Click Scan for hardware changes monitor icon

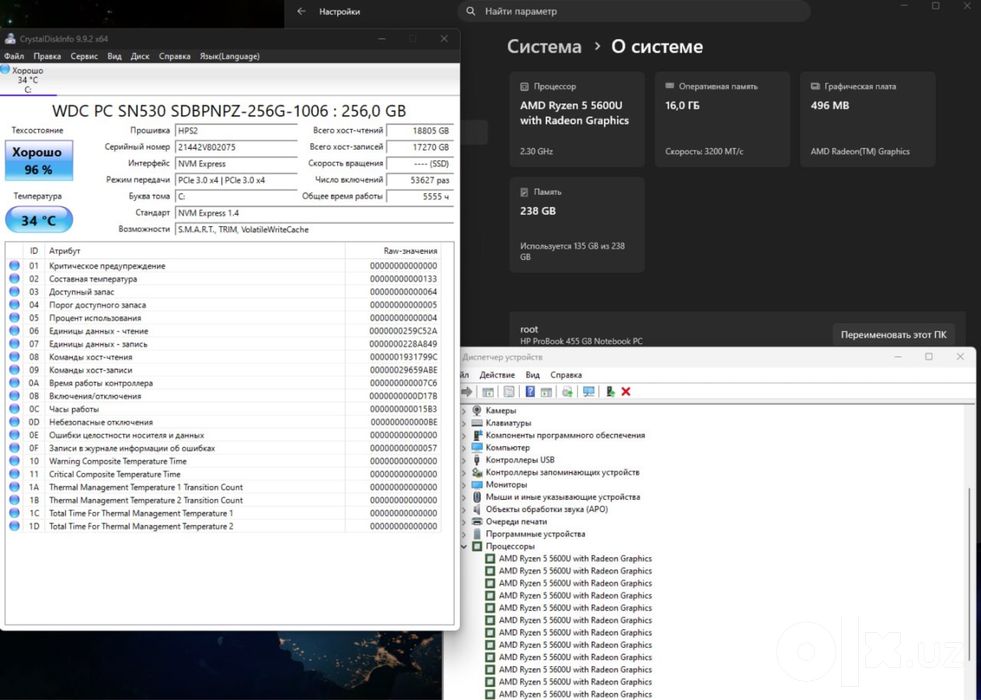point(589,392)
